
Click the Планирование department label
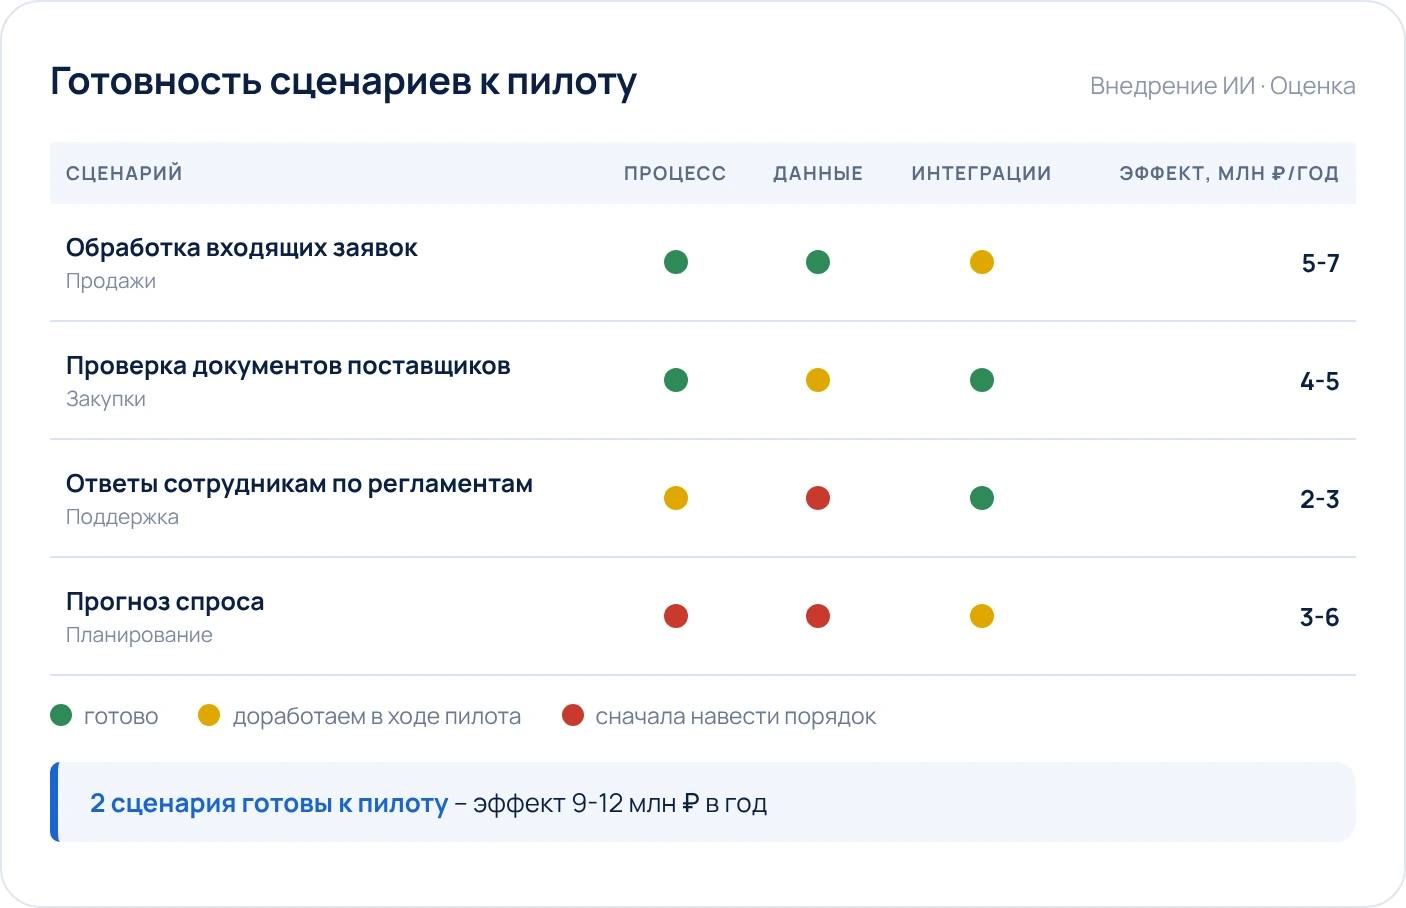pos(139,635)
